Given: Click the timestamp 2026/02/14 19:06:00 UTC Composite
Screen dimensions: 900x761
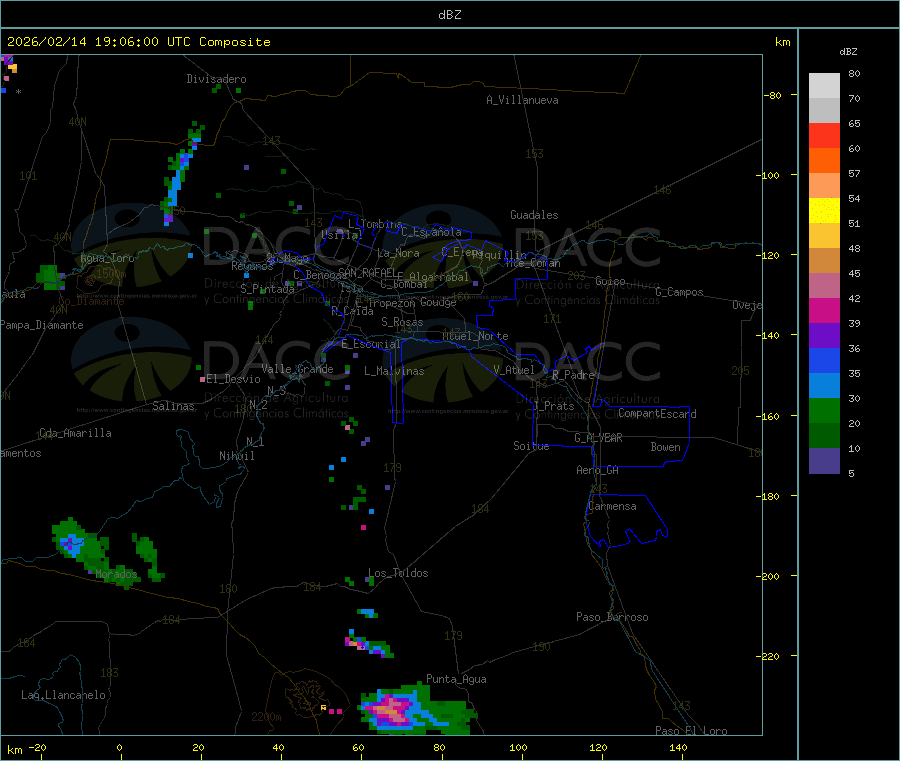Looking at the screenshot, I should click(138, 42).
